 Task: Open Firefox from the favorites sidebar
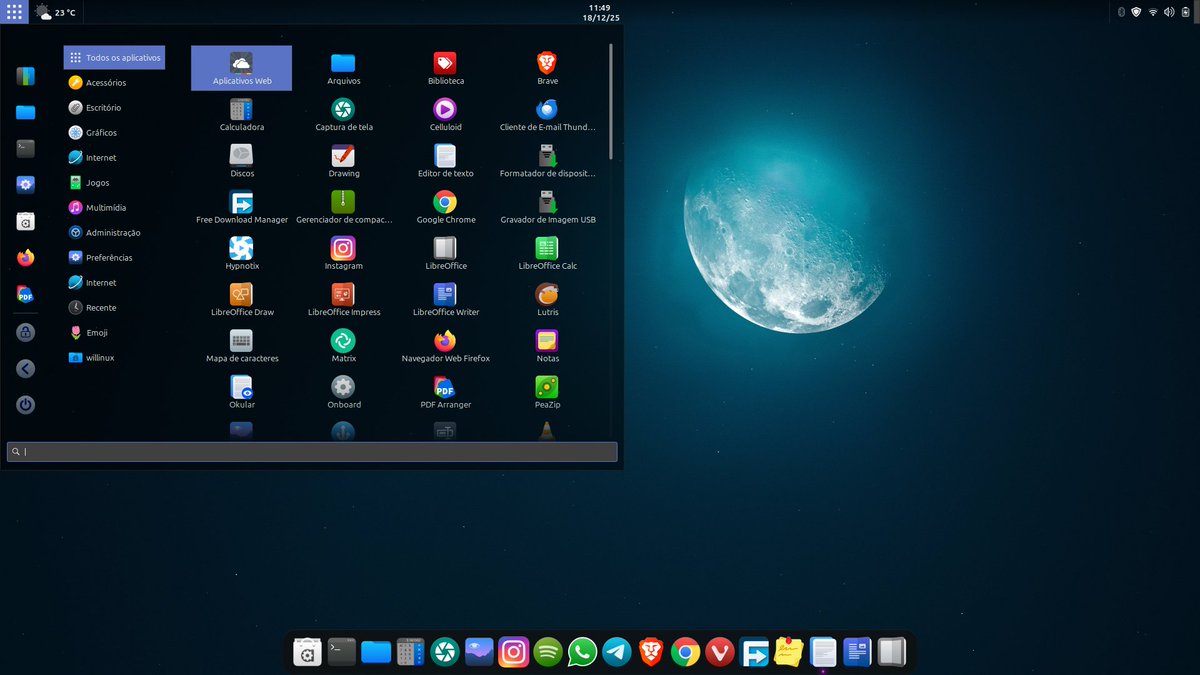coord(26,258)
